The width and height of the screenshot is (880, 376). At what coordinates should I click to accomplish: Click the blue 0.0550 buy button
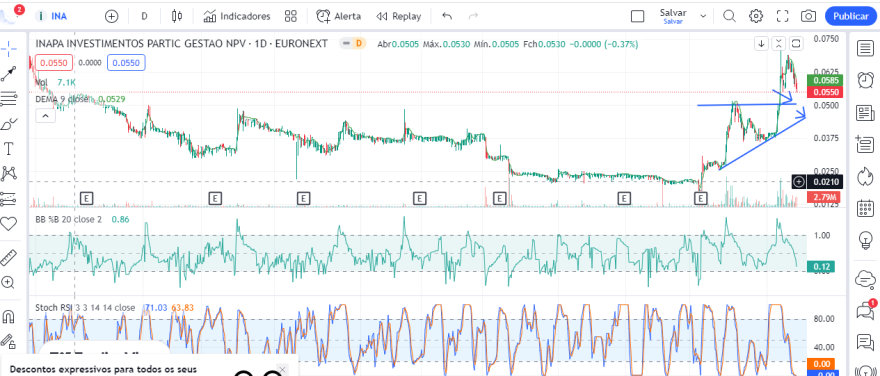point(126,63)
